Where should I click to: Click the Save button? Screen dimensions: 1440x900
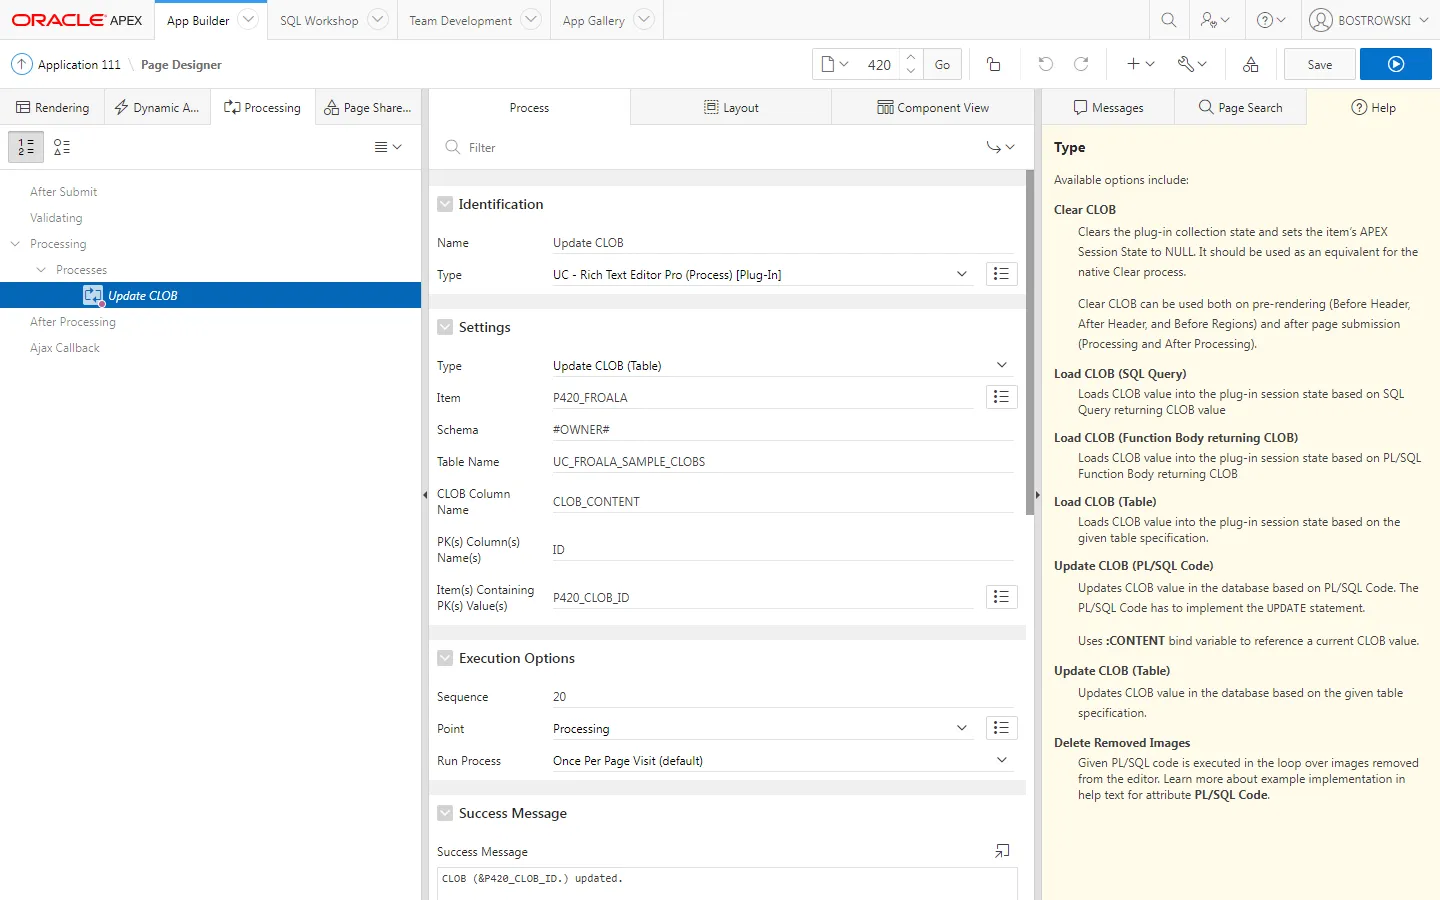tap(1319, 64)
